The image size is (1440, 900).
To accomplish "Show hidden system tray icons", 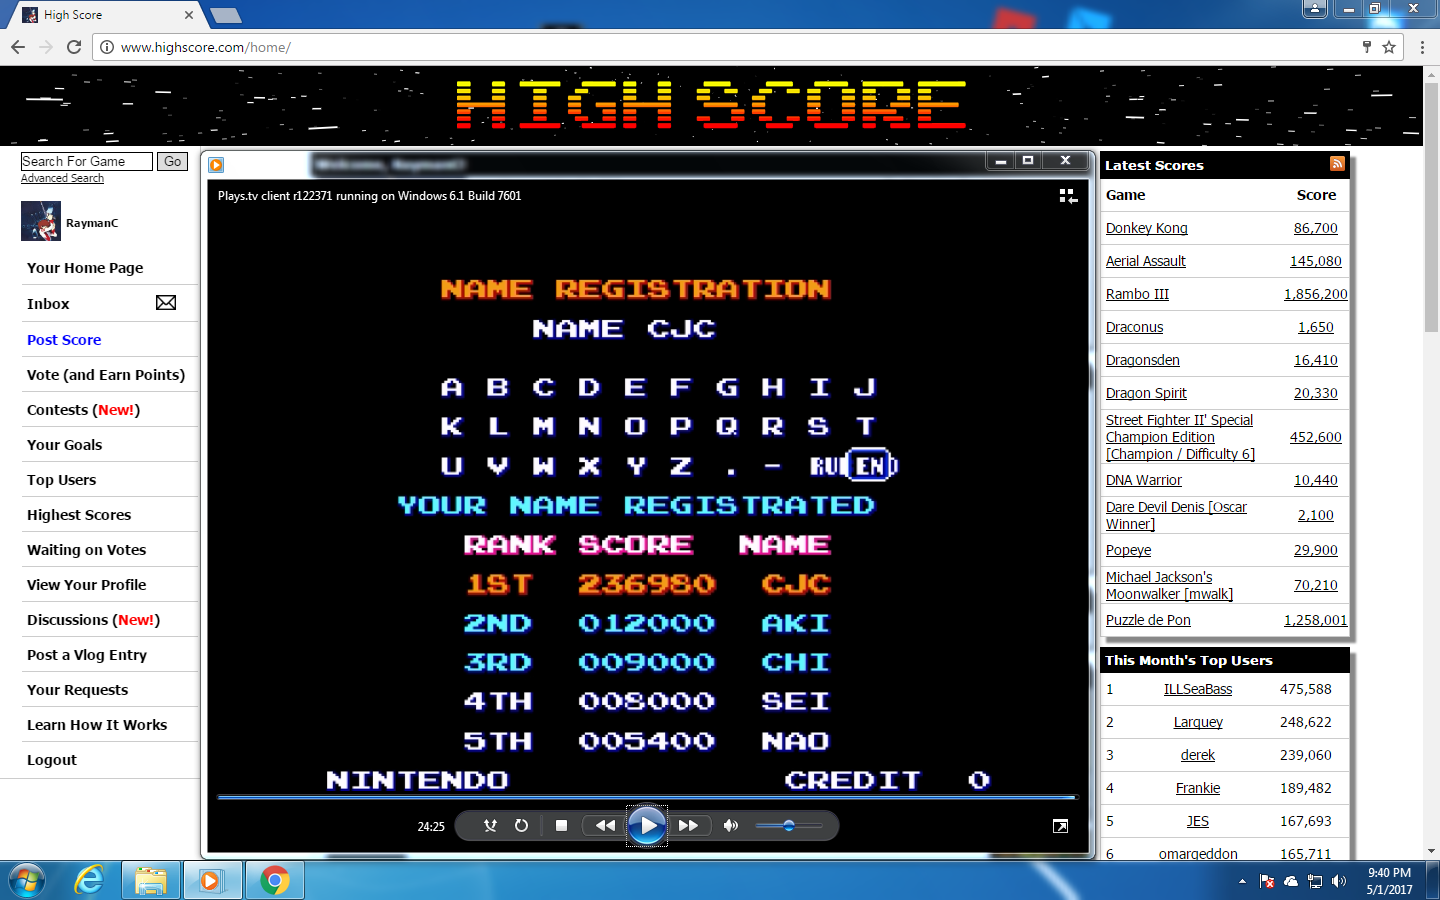I will point(1242,881).
